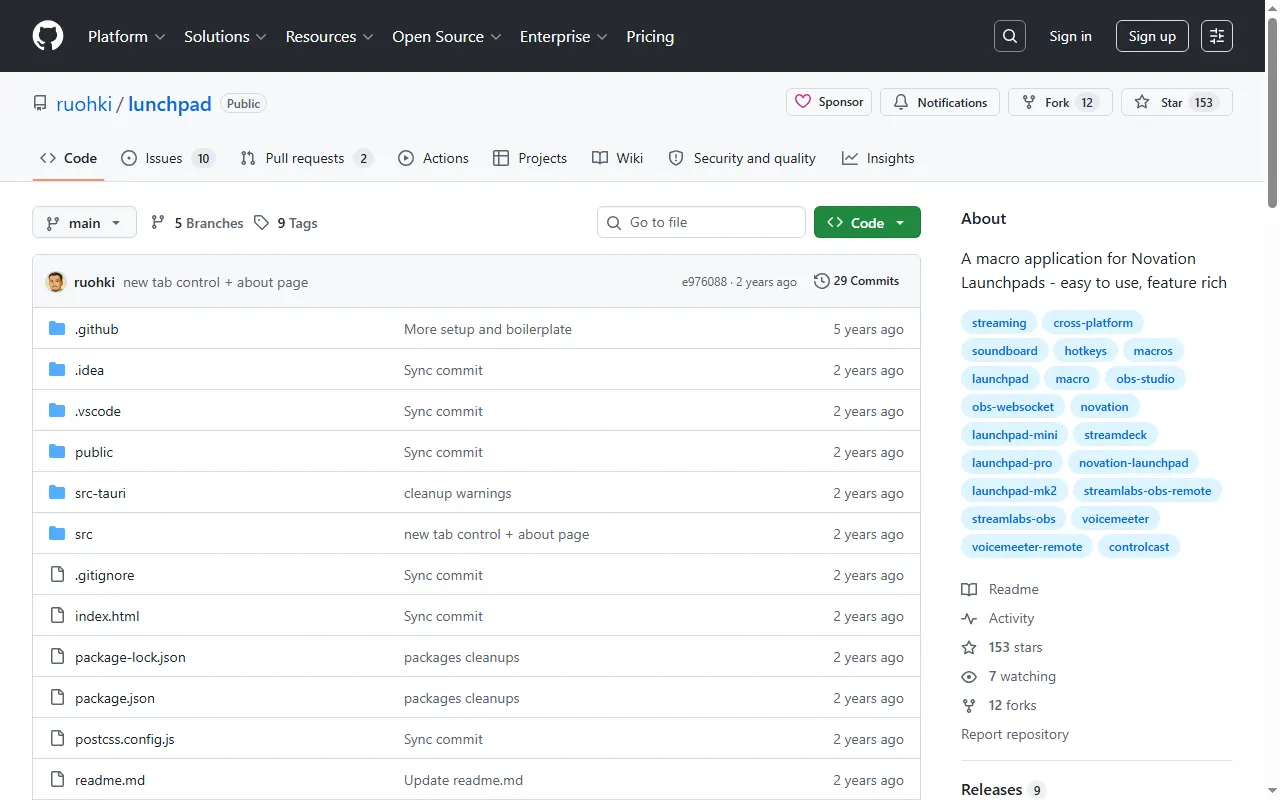Switch to the Pull requests tab
This screenshot has width=1280, height=800.
point(307,158)
